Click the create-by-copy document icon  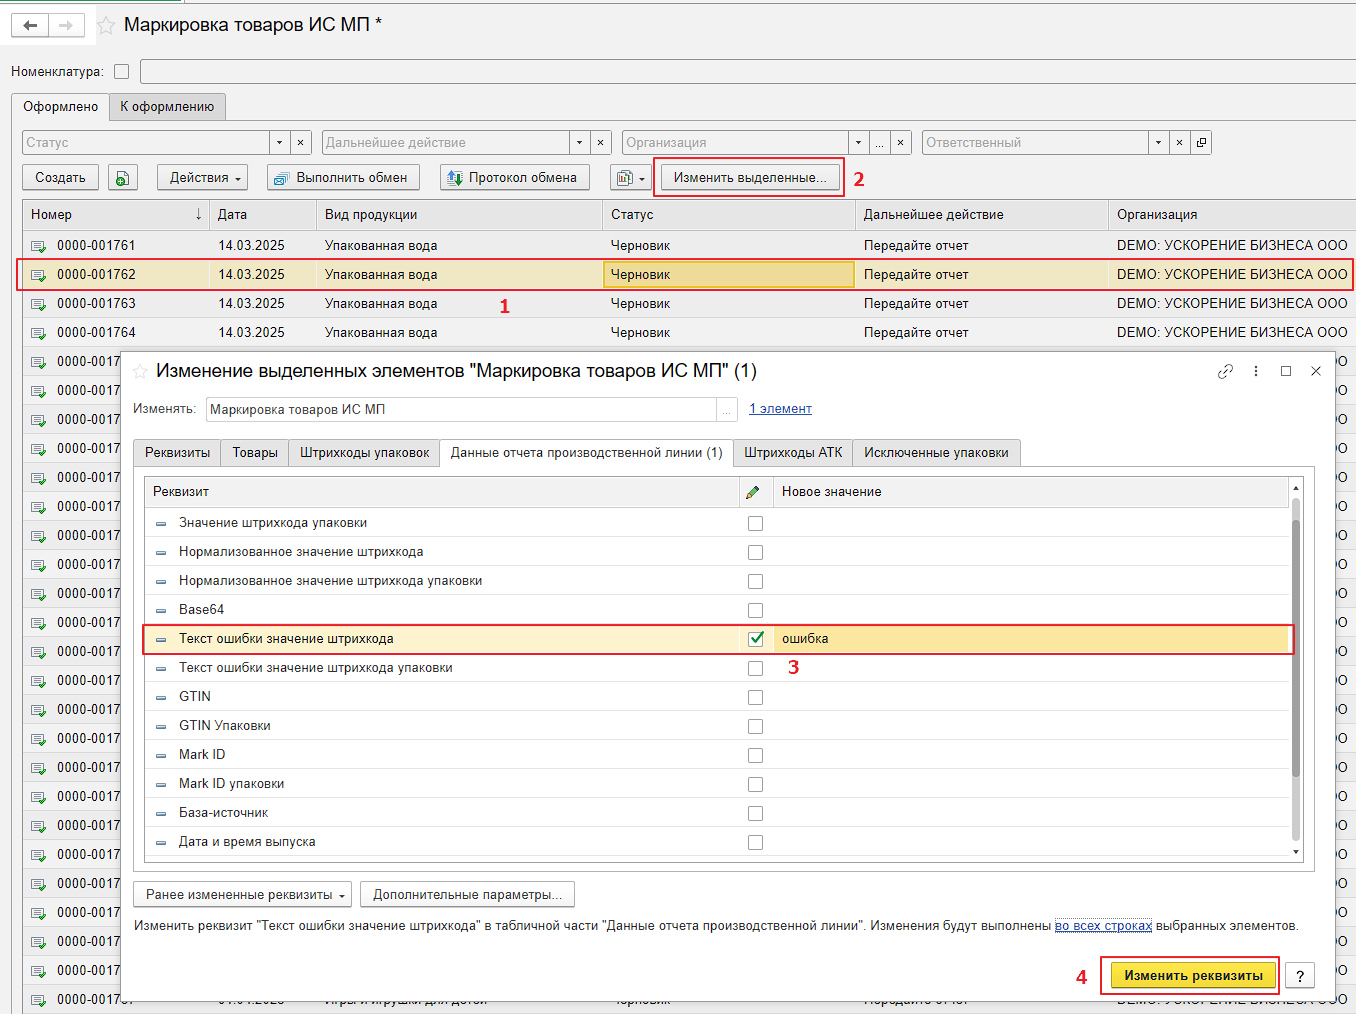122,178
